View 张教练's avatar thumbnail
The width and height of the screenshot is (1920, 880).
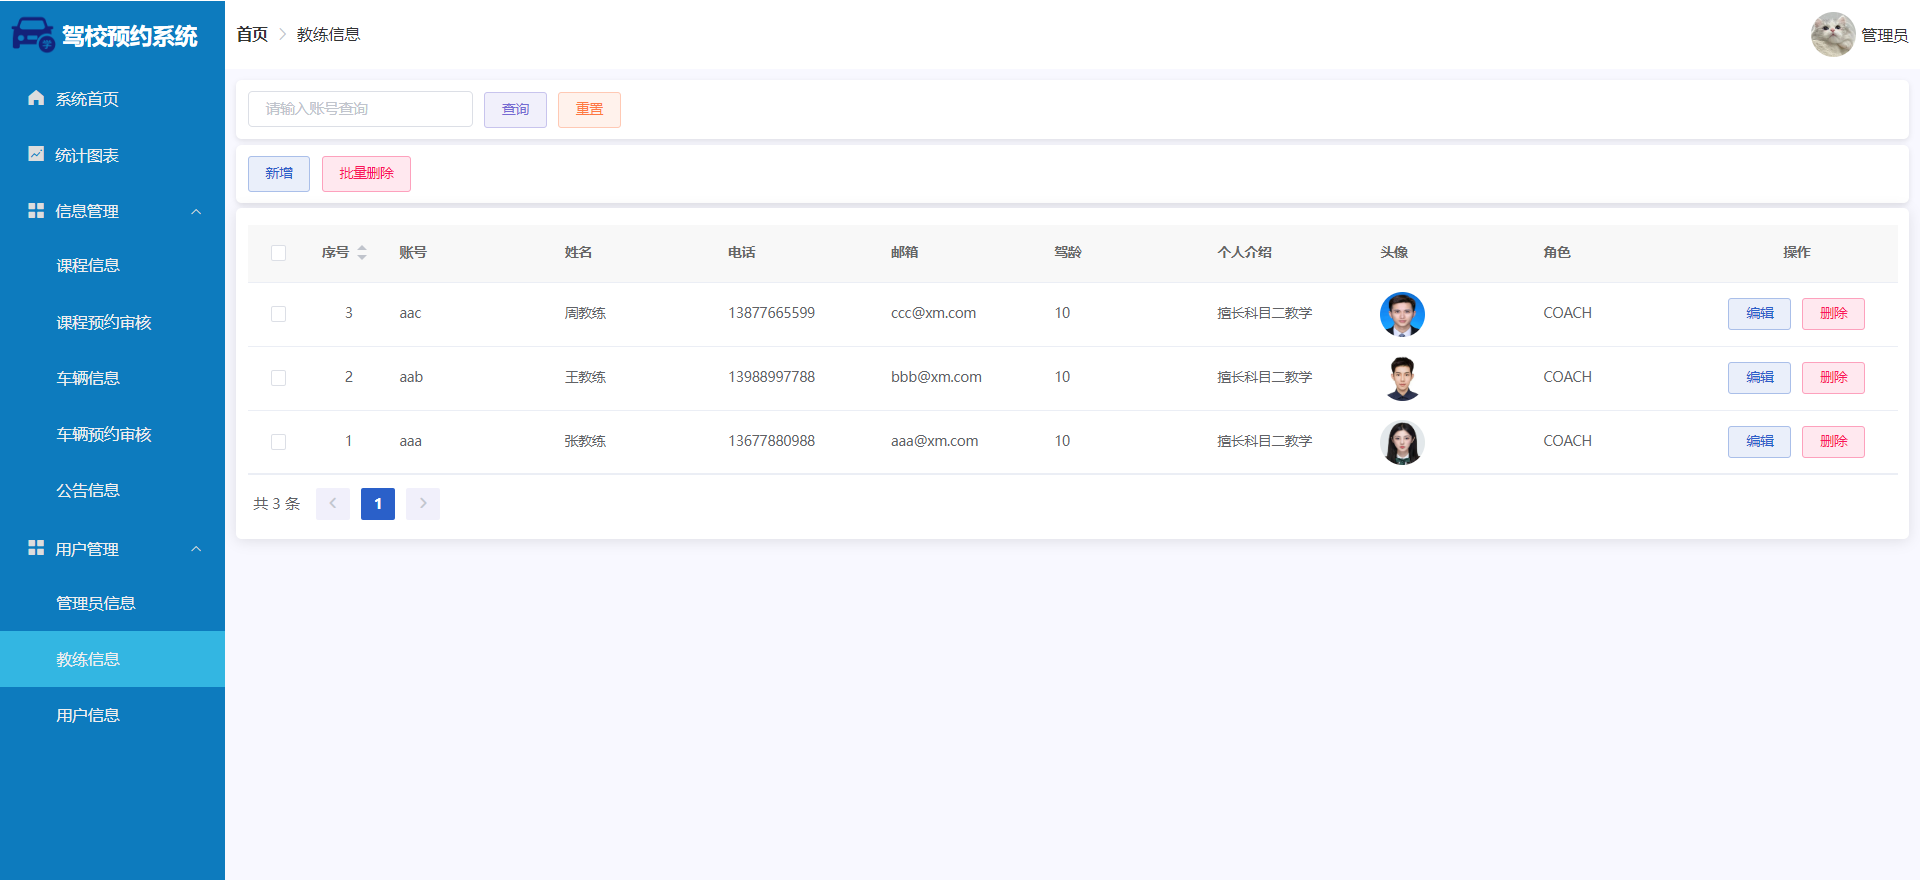1402,442
